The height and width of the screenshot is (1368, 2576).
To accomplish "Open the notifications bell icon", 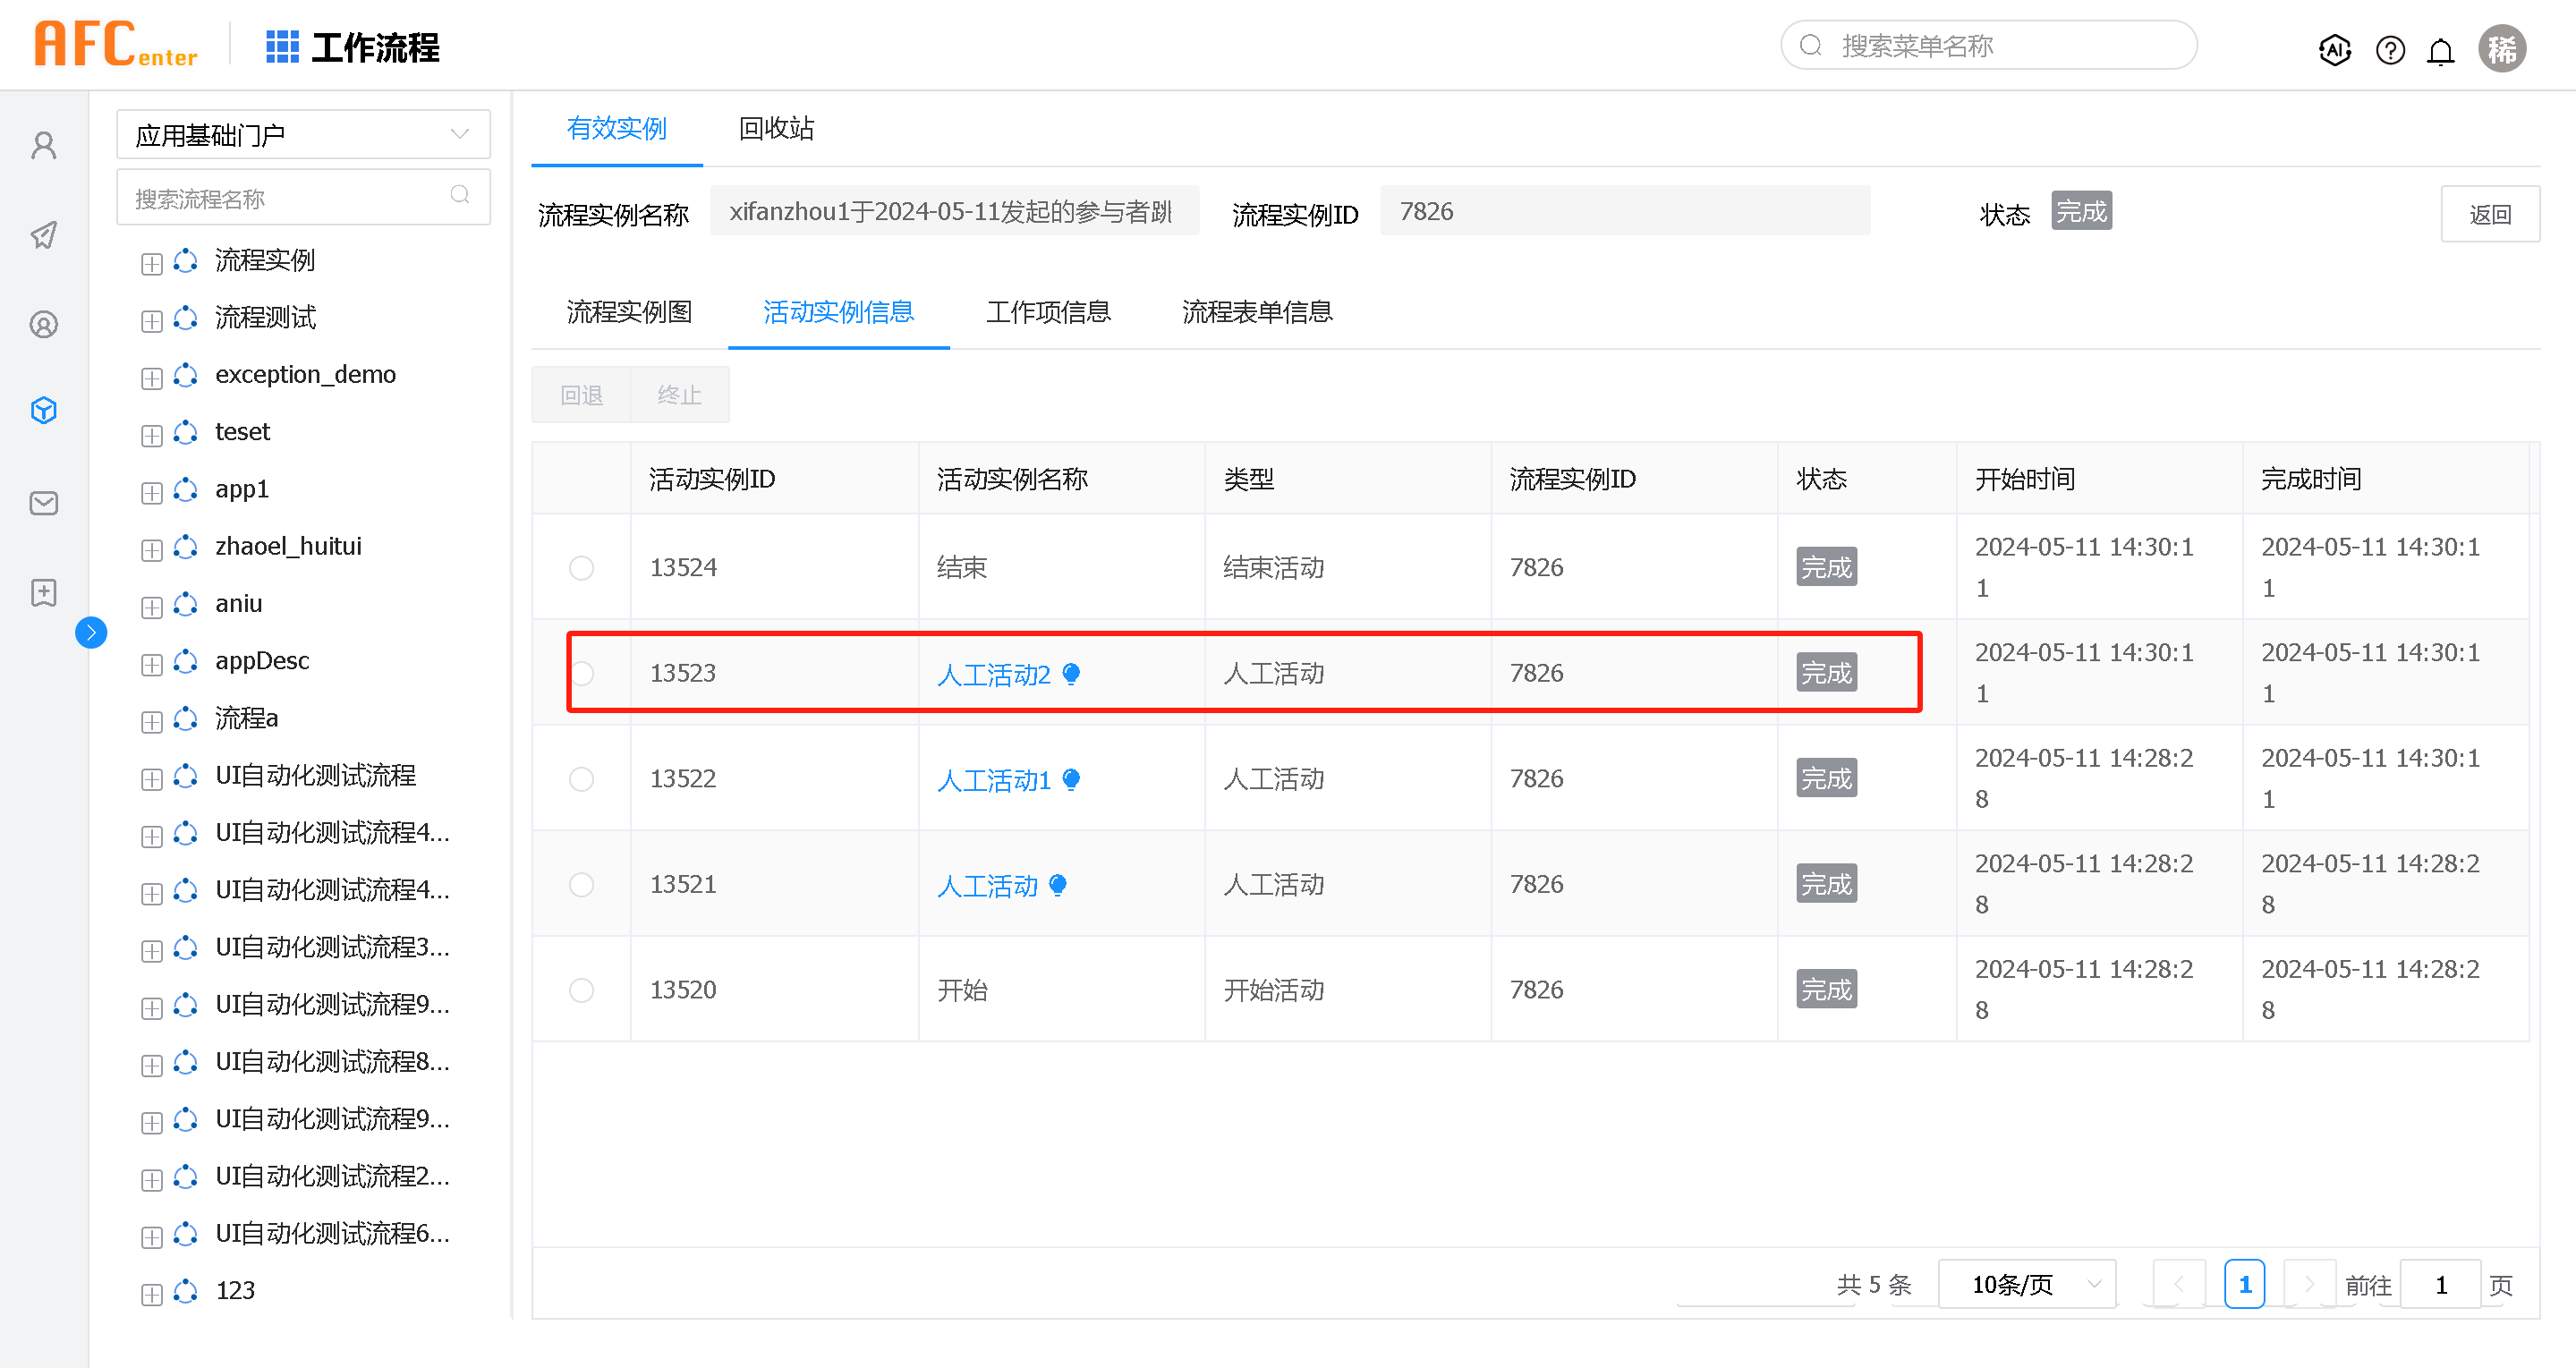I will pos(2440,51).
